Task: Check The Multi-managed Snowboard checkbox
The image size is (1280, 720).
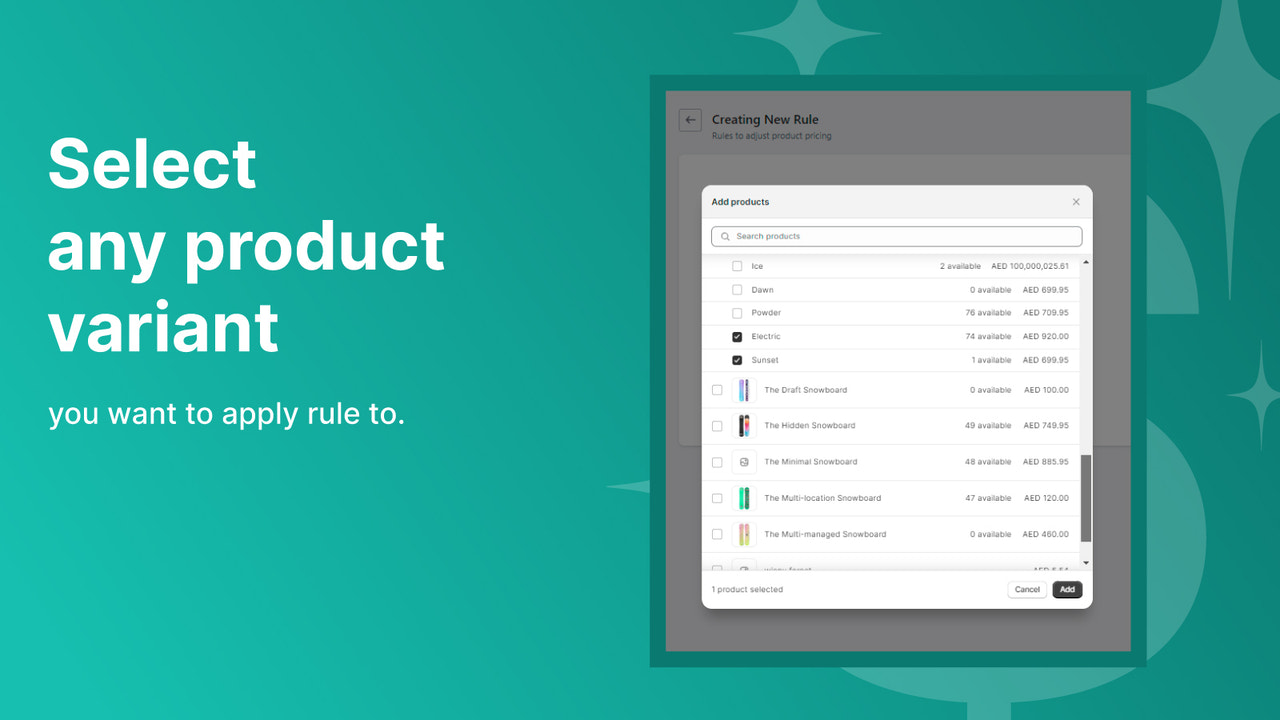Action: pyautogui.click(x=717, y=534)
